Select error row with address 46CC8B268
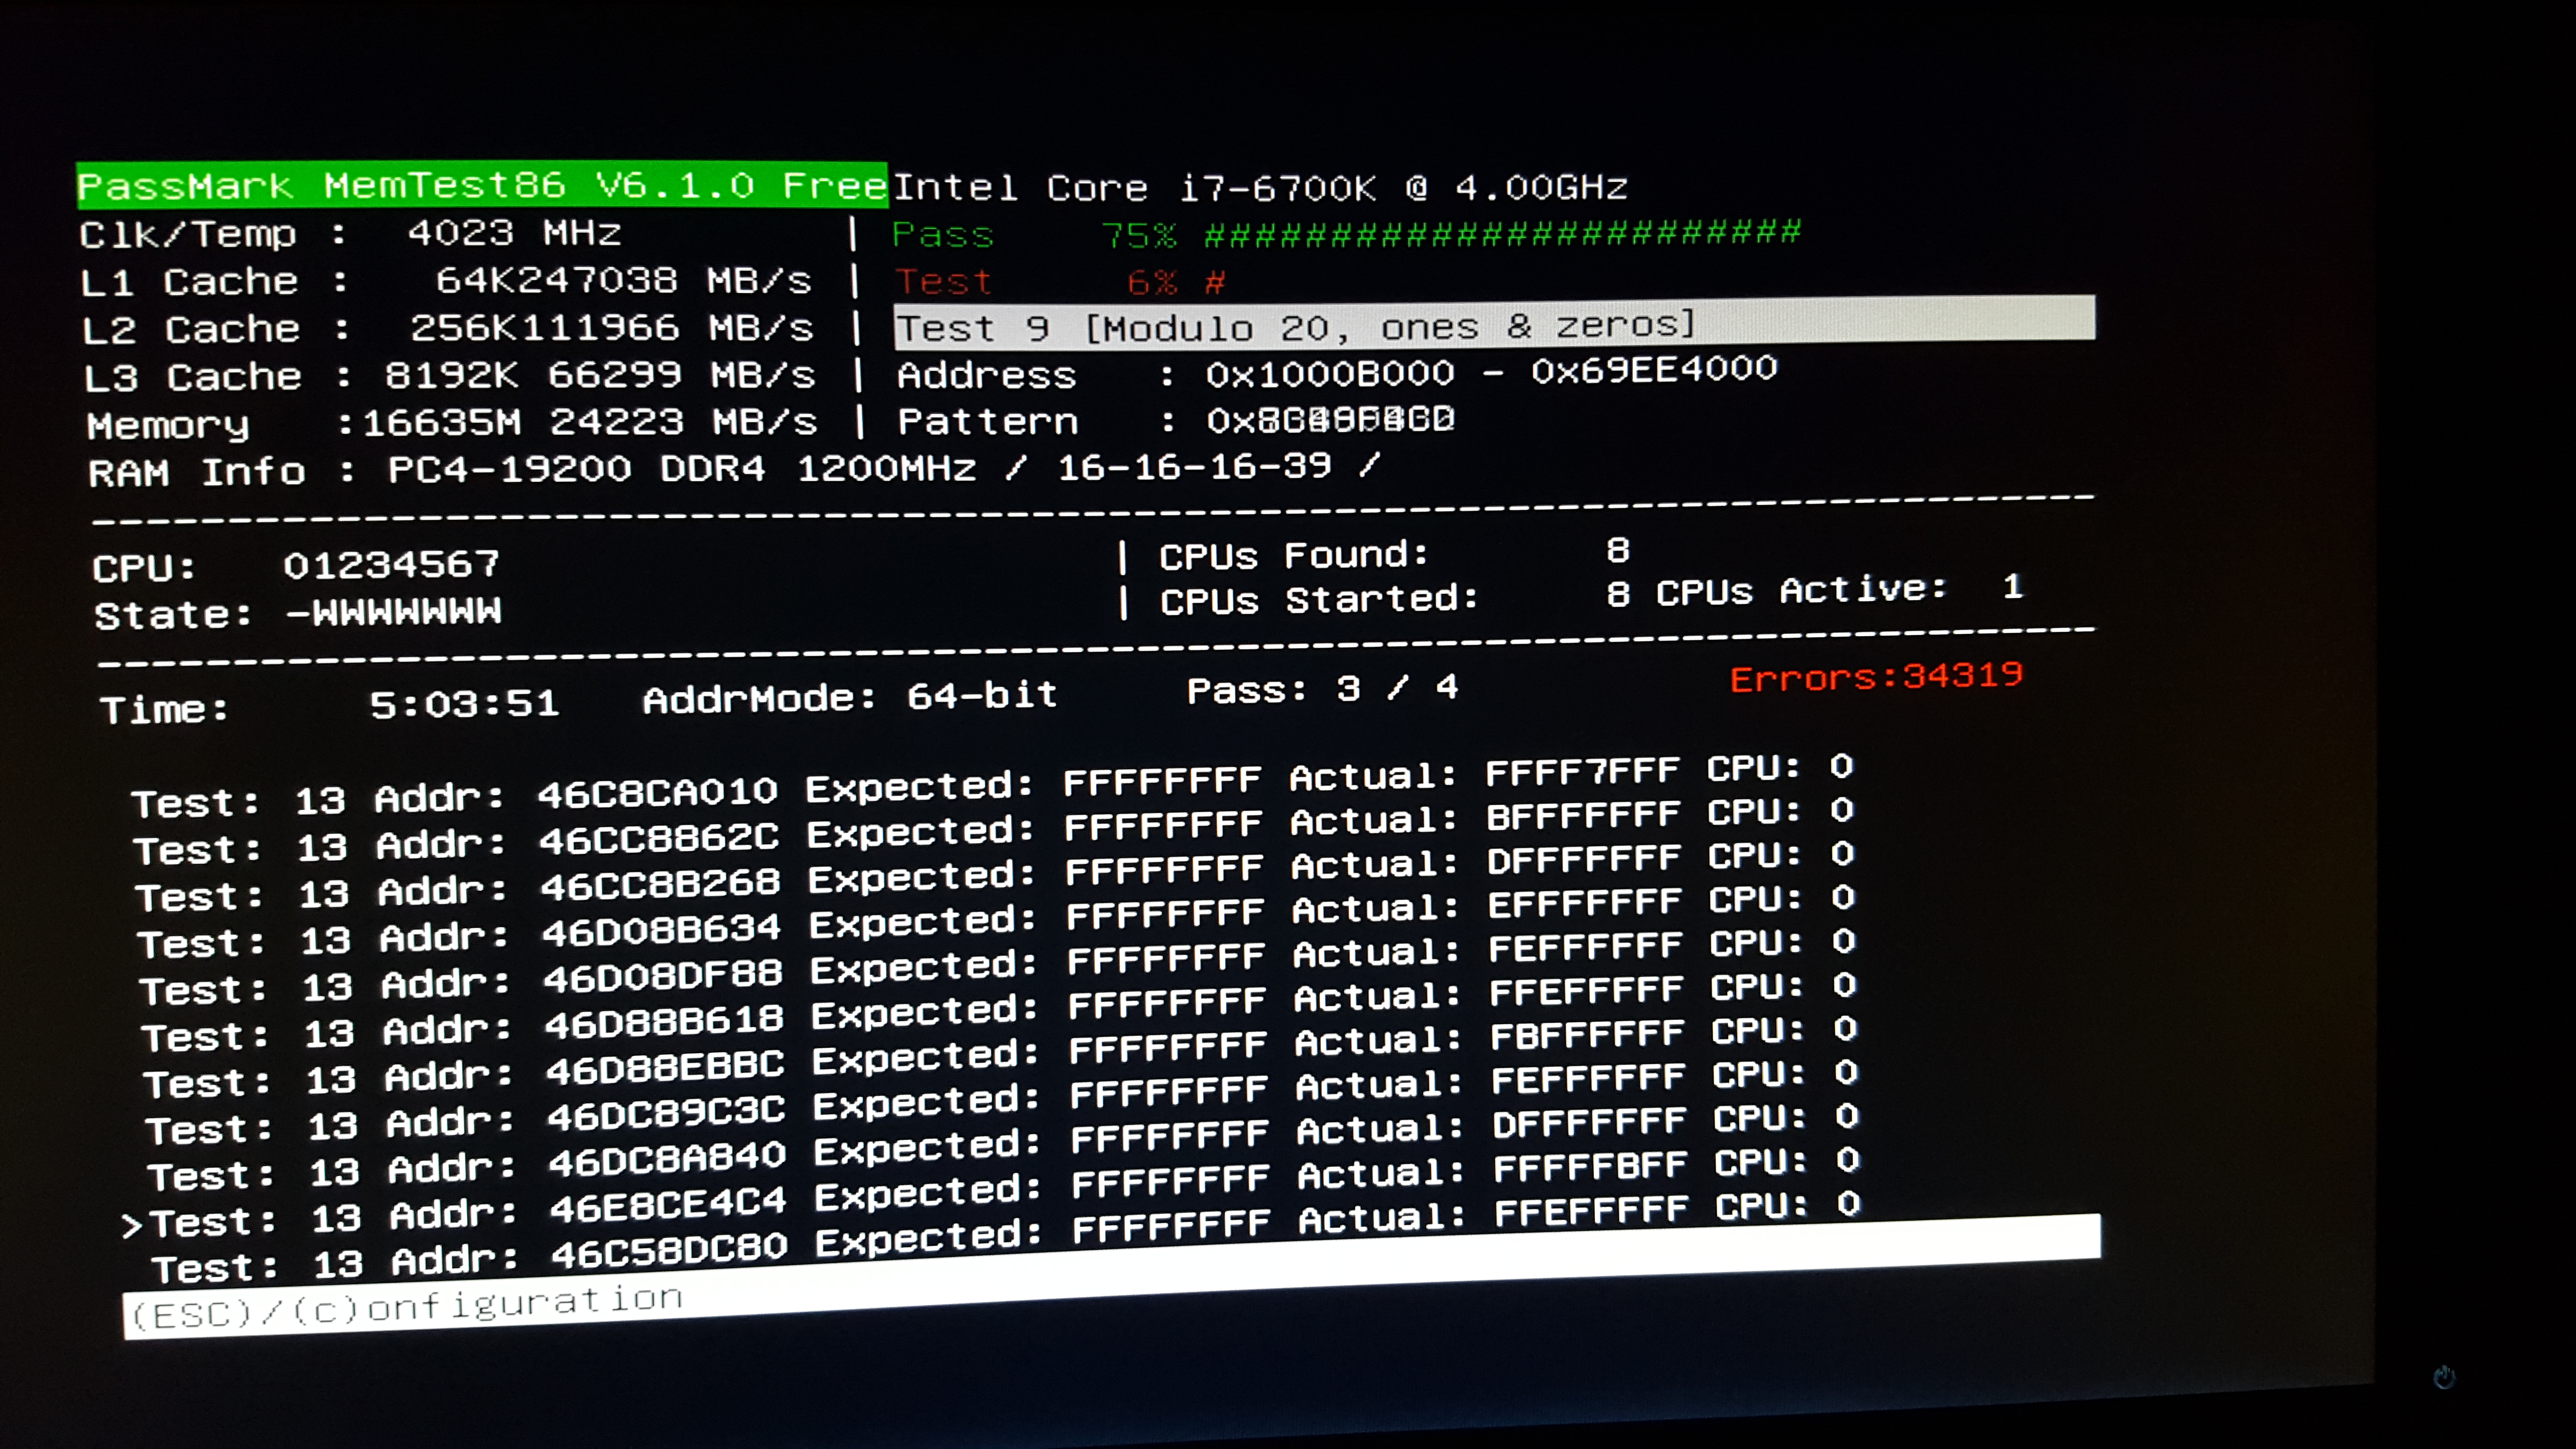The height and width of the screenshot is (1449, 2576). [996, 875]
